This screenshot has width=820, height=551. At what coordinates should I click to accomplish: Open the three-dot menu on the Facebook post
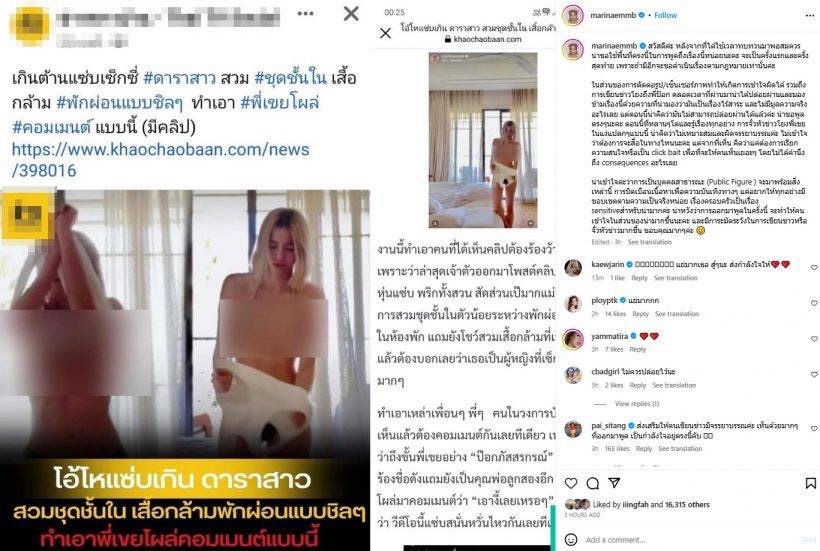point(305,14)
